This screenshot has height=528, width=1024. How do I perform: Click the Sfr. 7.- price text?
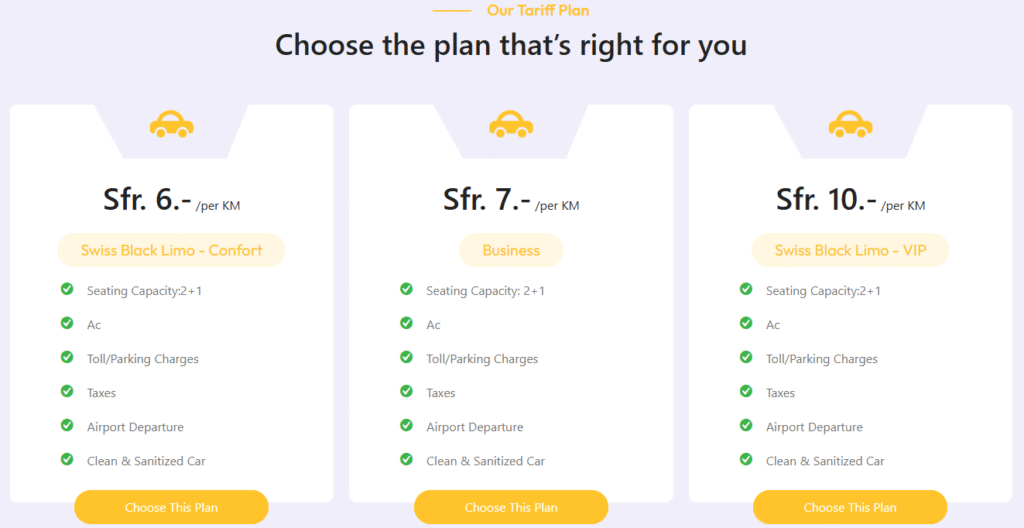click(x=487, y=199)
